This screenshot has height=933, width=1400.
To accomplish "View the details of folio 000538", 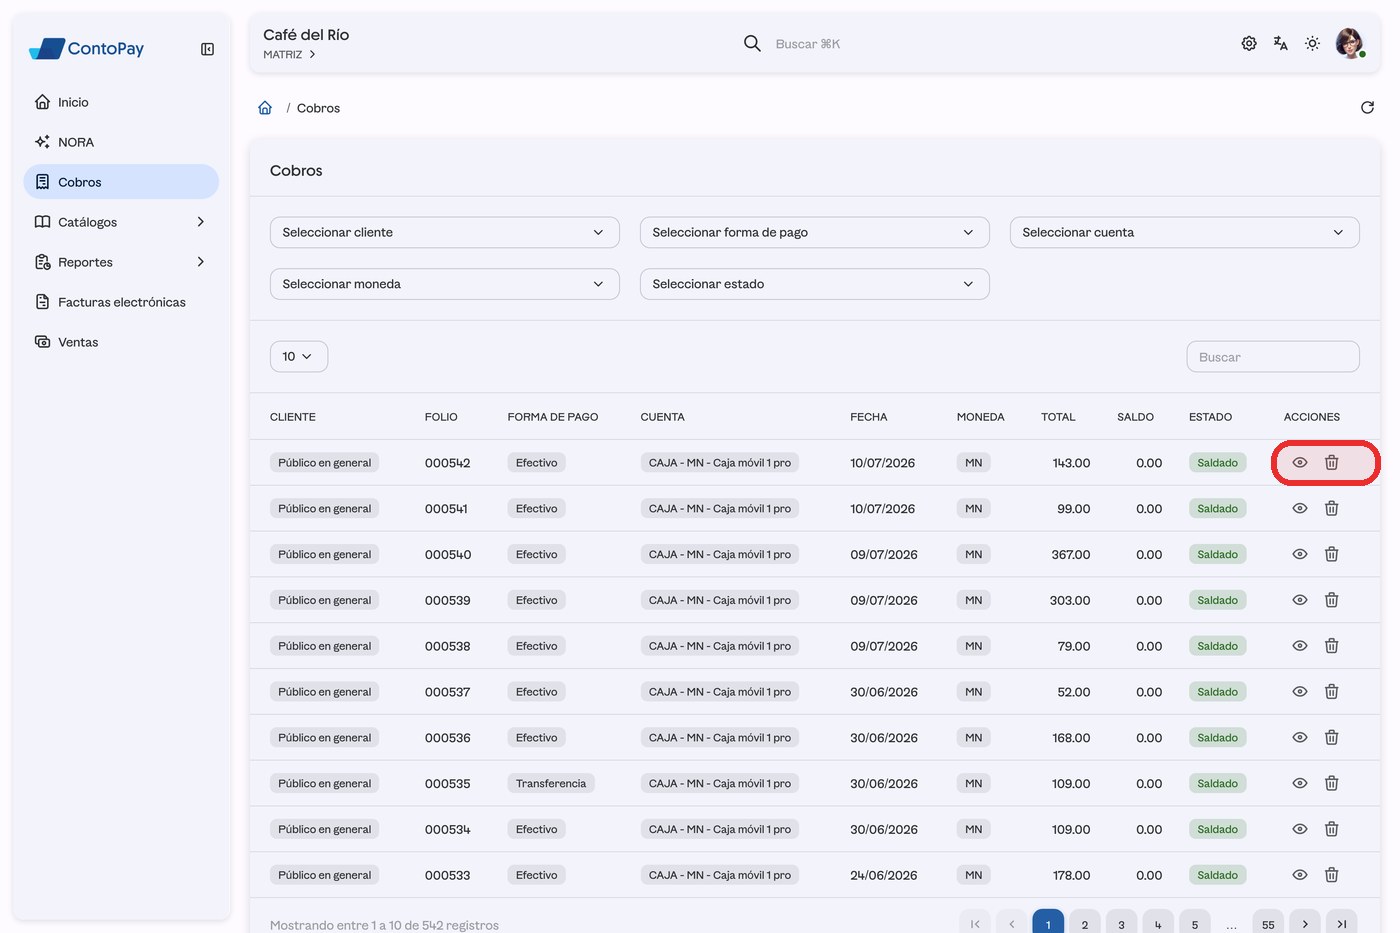I will 1300,646.
